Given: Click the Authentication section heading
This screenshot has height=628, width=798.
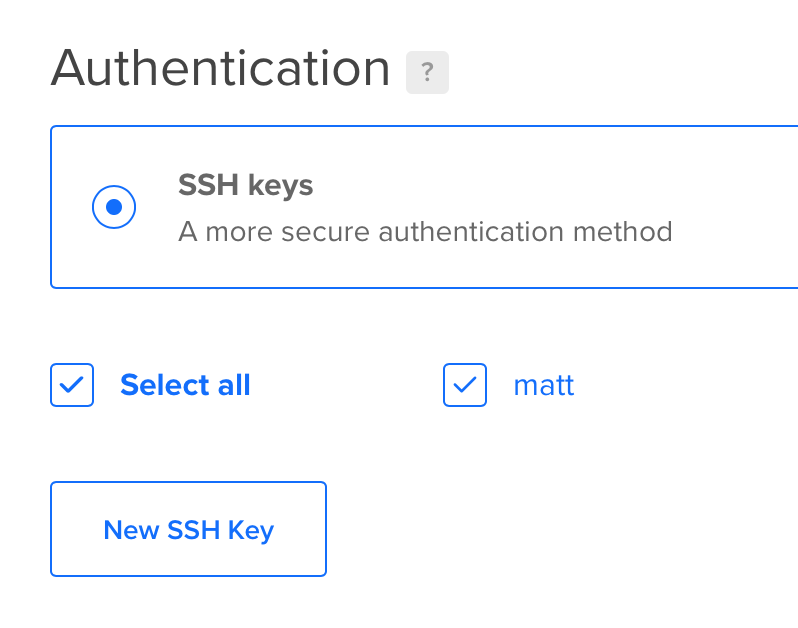Looking at the screenshot, I should tap(220, 68).
